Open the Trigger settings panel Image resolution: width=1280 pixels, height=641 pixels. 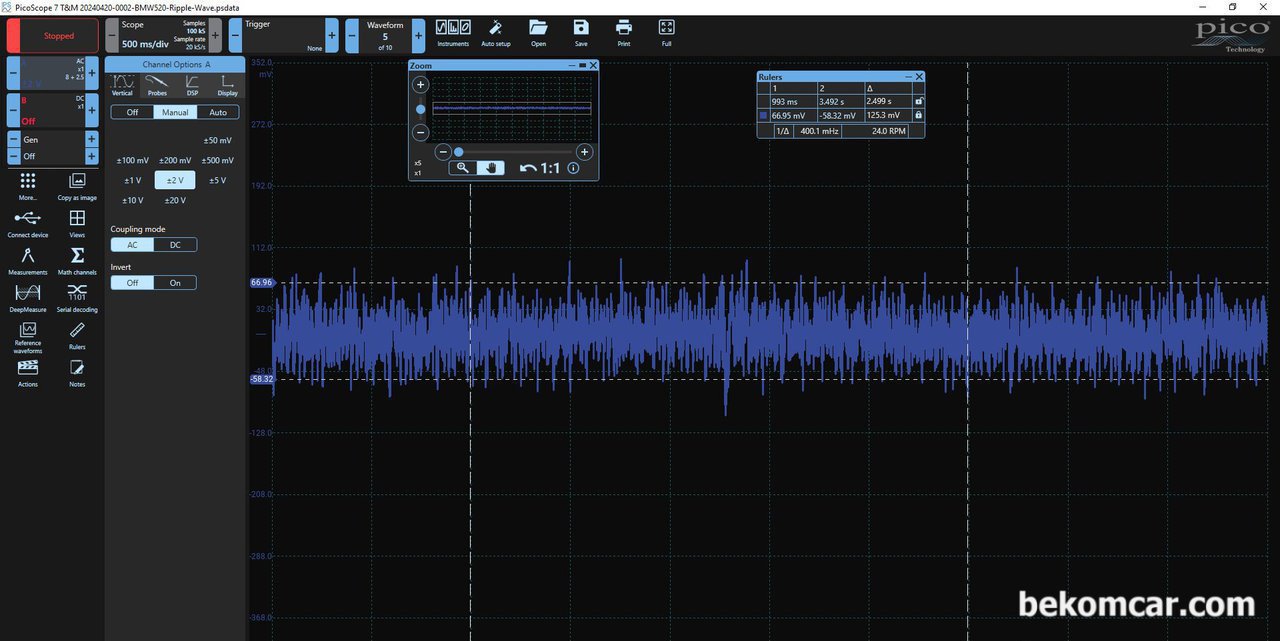pos(285,36)
